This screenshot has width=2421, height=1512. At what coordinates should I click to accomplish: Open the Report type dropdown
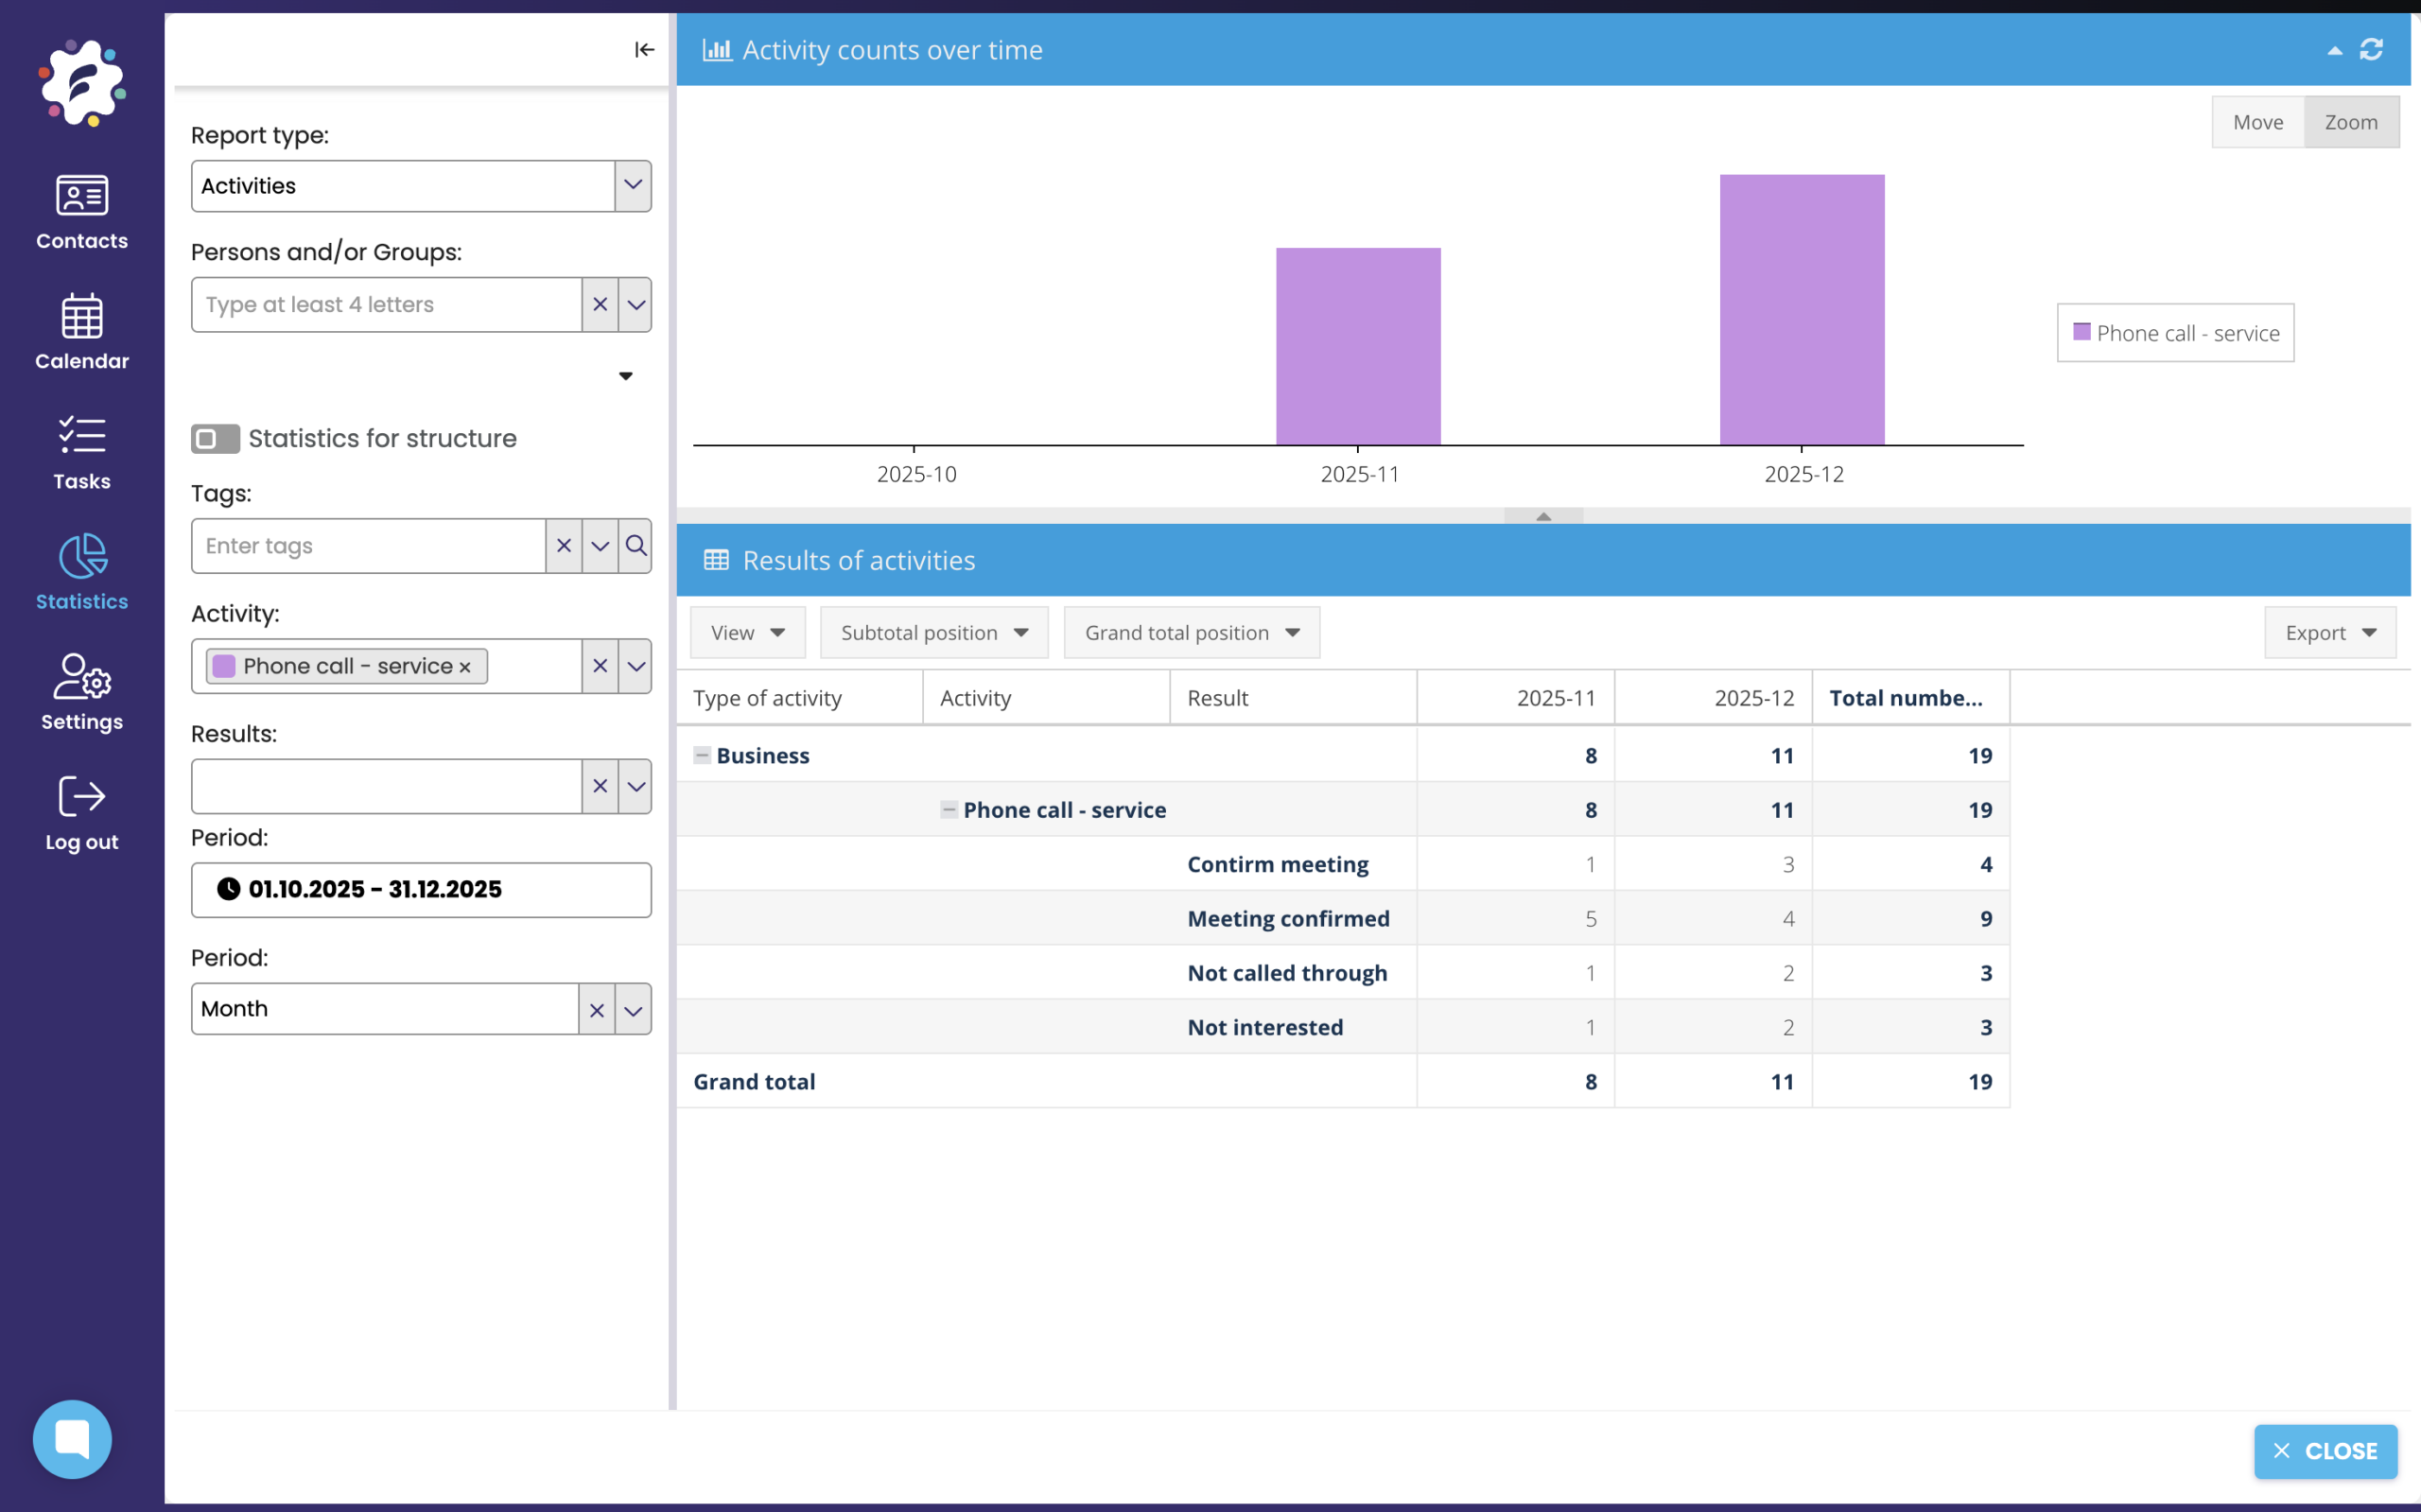[632, 186]
